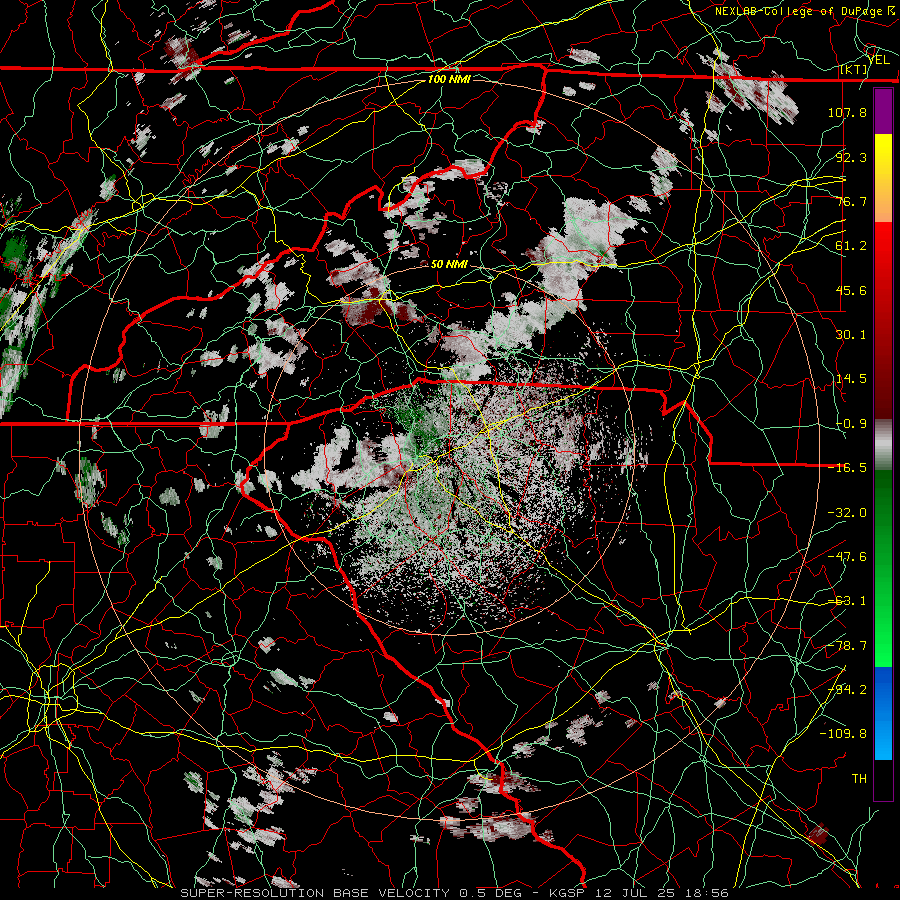Image resolution: width=900 pixels, height=900 pixels.
Task: Select the 76.7 scale value
Action: coord(851,201)
